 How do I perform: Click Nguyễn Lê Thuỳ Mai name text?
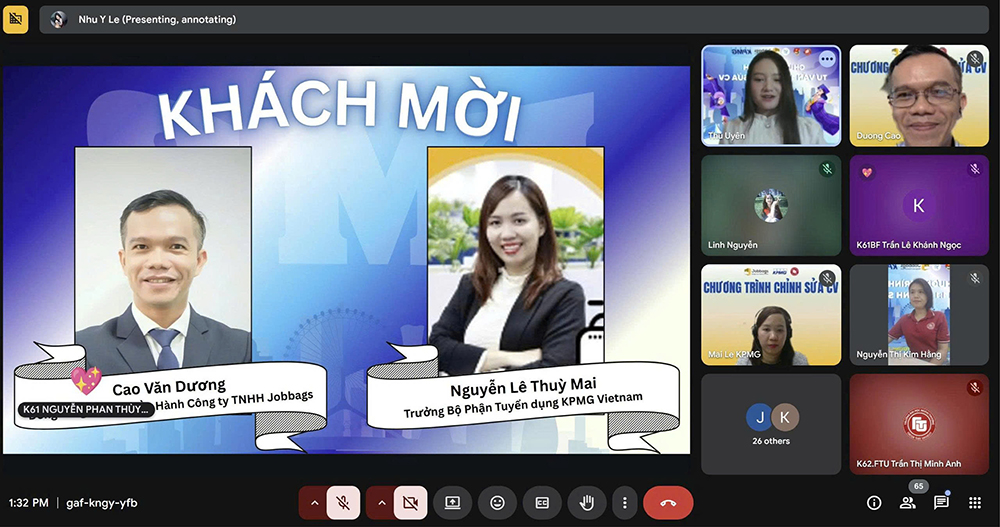coord(524,386)
